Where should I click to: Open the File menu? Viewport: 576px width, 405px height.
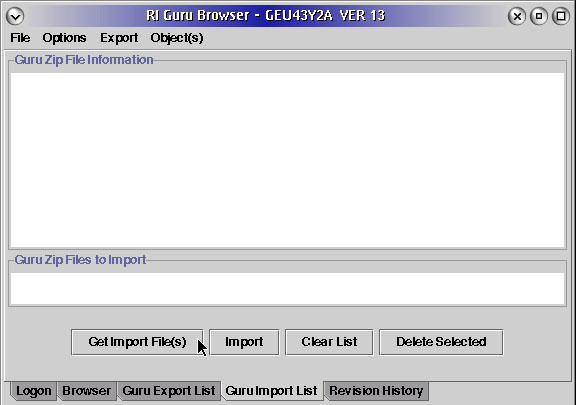pos(20,38)
